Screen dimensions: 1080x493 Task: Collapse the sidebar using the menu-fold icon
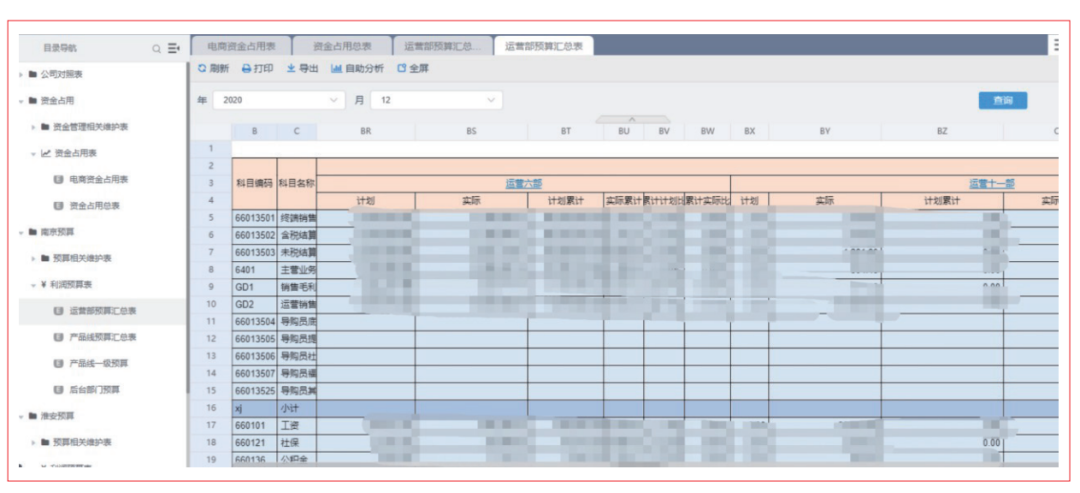click(173, 48)
